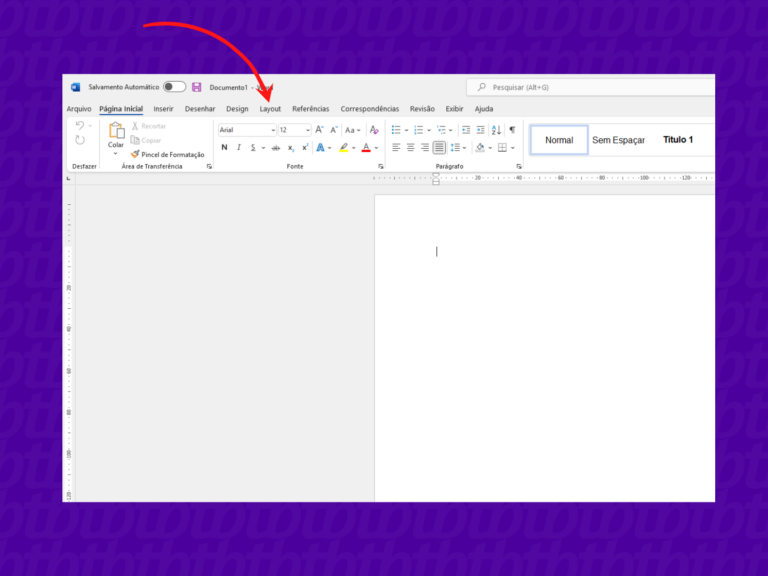The image size is (768, 576).
Task: Select the Página Inicial tab
Action: tap(121, 109)
